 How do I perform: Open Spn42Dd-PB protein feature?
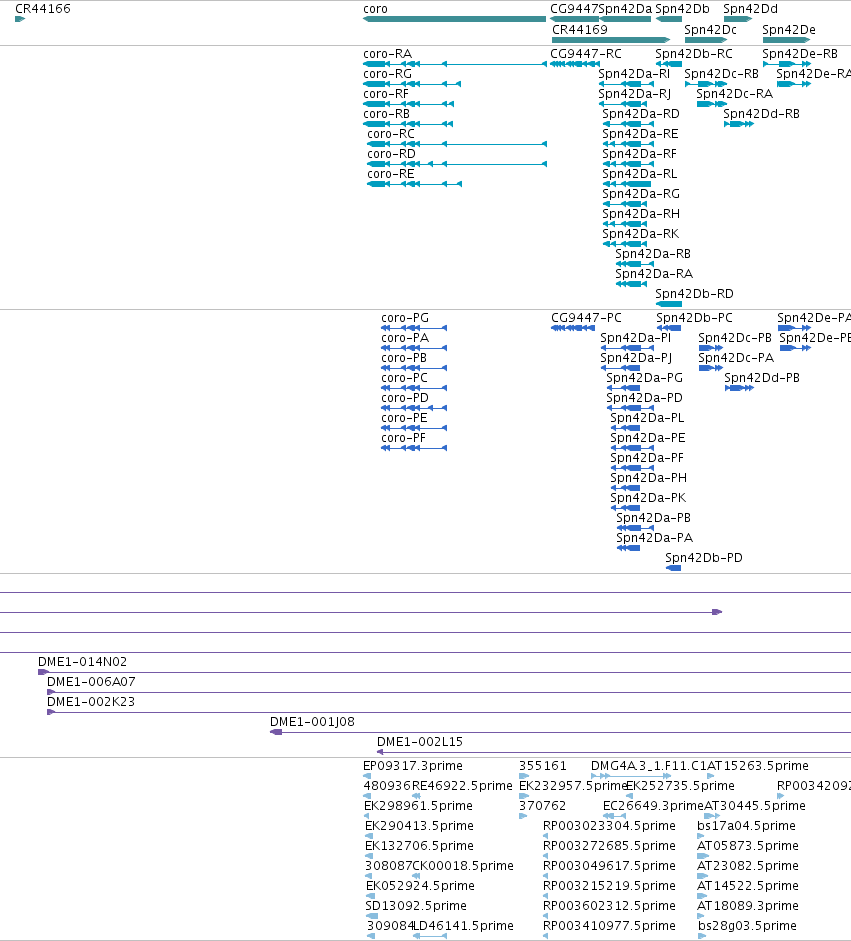pyautogui.click(x=739, y=388)
